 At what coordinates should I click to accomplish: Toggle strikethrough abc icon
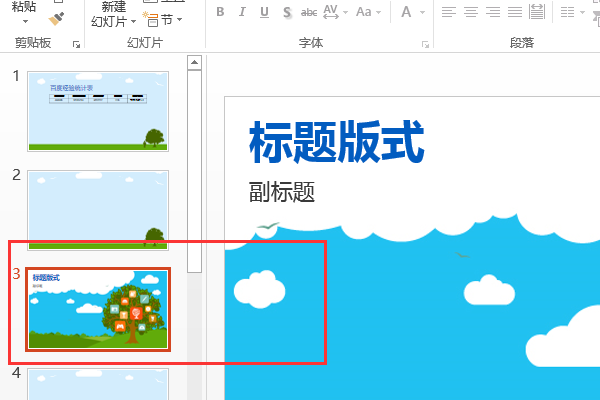tap(309, 13)
